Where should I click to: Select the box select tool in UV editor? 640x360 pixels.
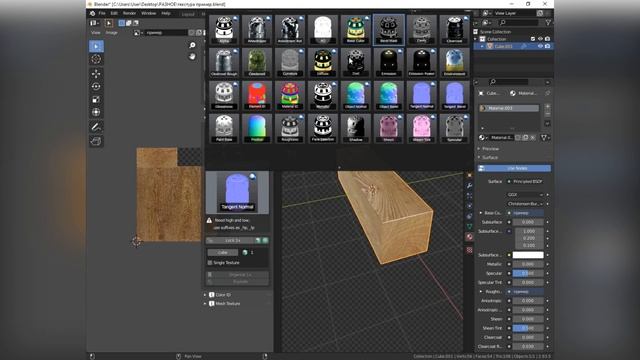(x=96, y=46)
